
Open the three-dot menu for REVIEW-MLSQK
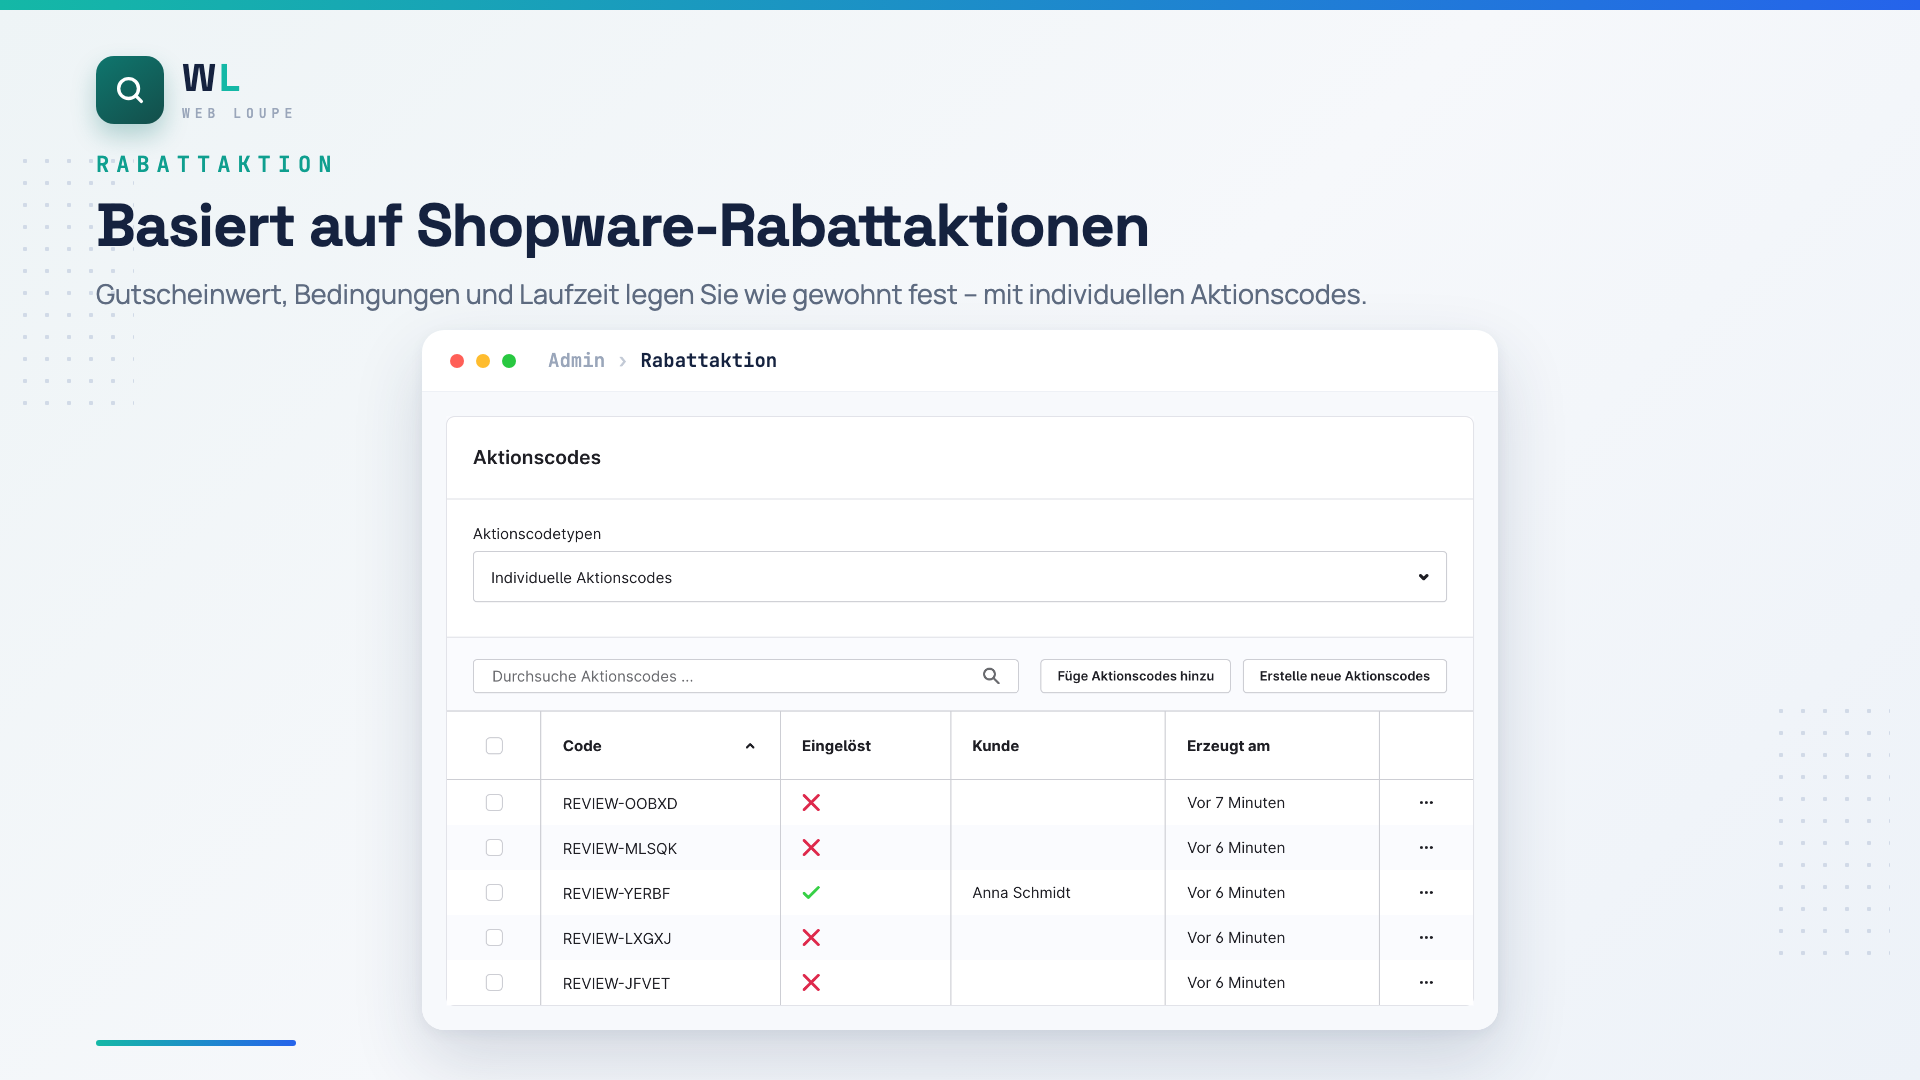point(1426,848)
